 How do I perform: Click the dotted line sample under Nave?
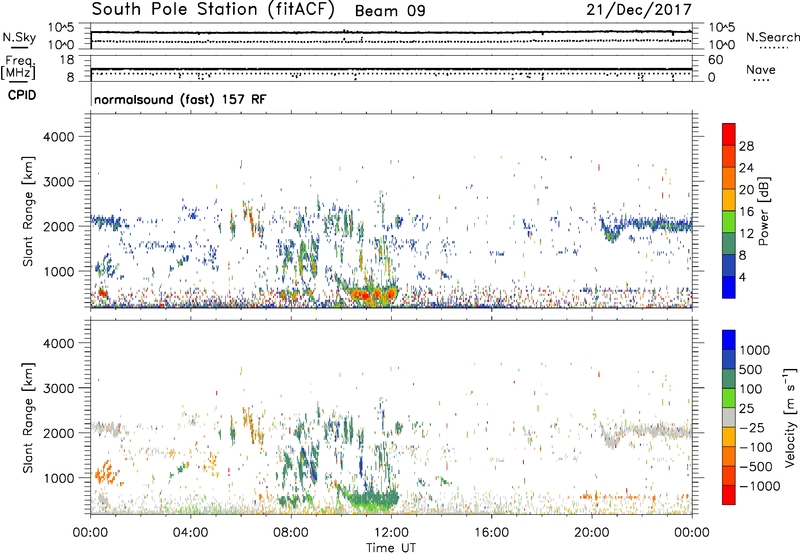click(762, 80)
